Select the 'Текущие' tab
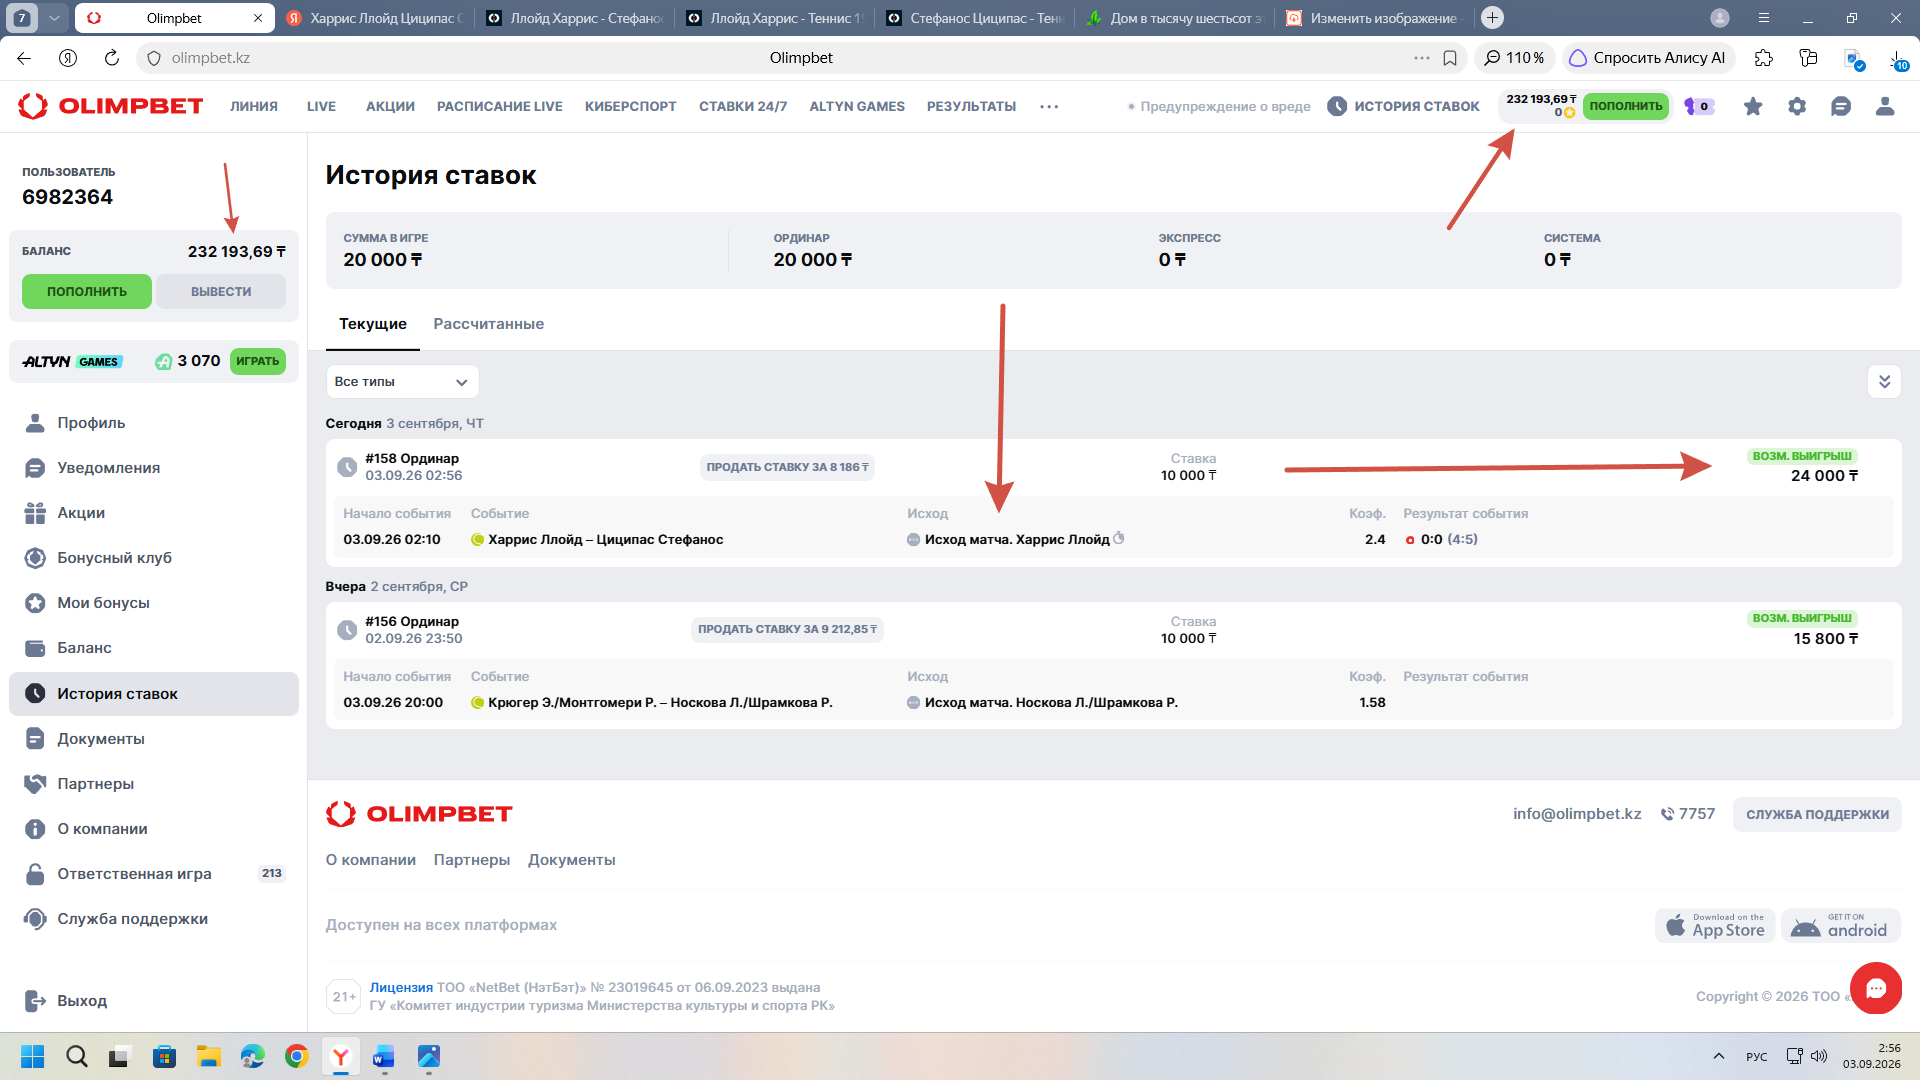This screenshot has height=1080, width=1920. point(373,324)
